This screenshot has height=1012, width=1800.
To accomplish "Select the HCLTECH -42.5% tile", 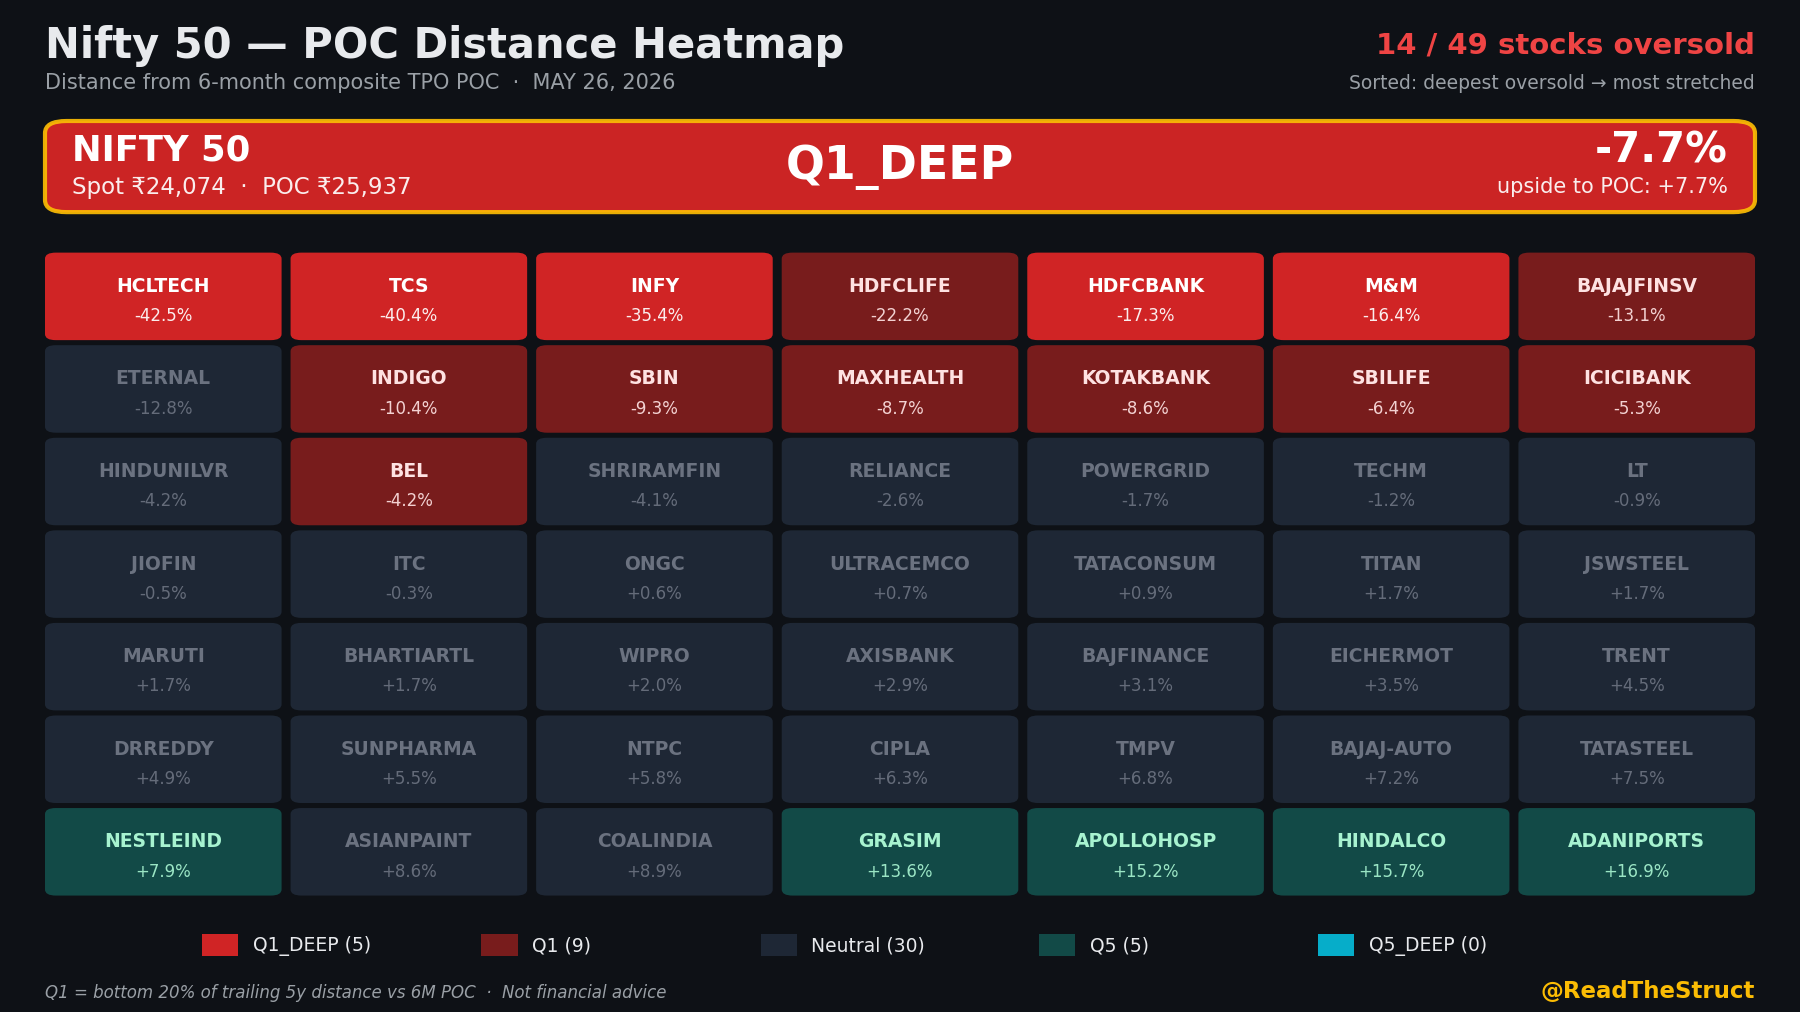I will coord(163,296).
